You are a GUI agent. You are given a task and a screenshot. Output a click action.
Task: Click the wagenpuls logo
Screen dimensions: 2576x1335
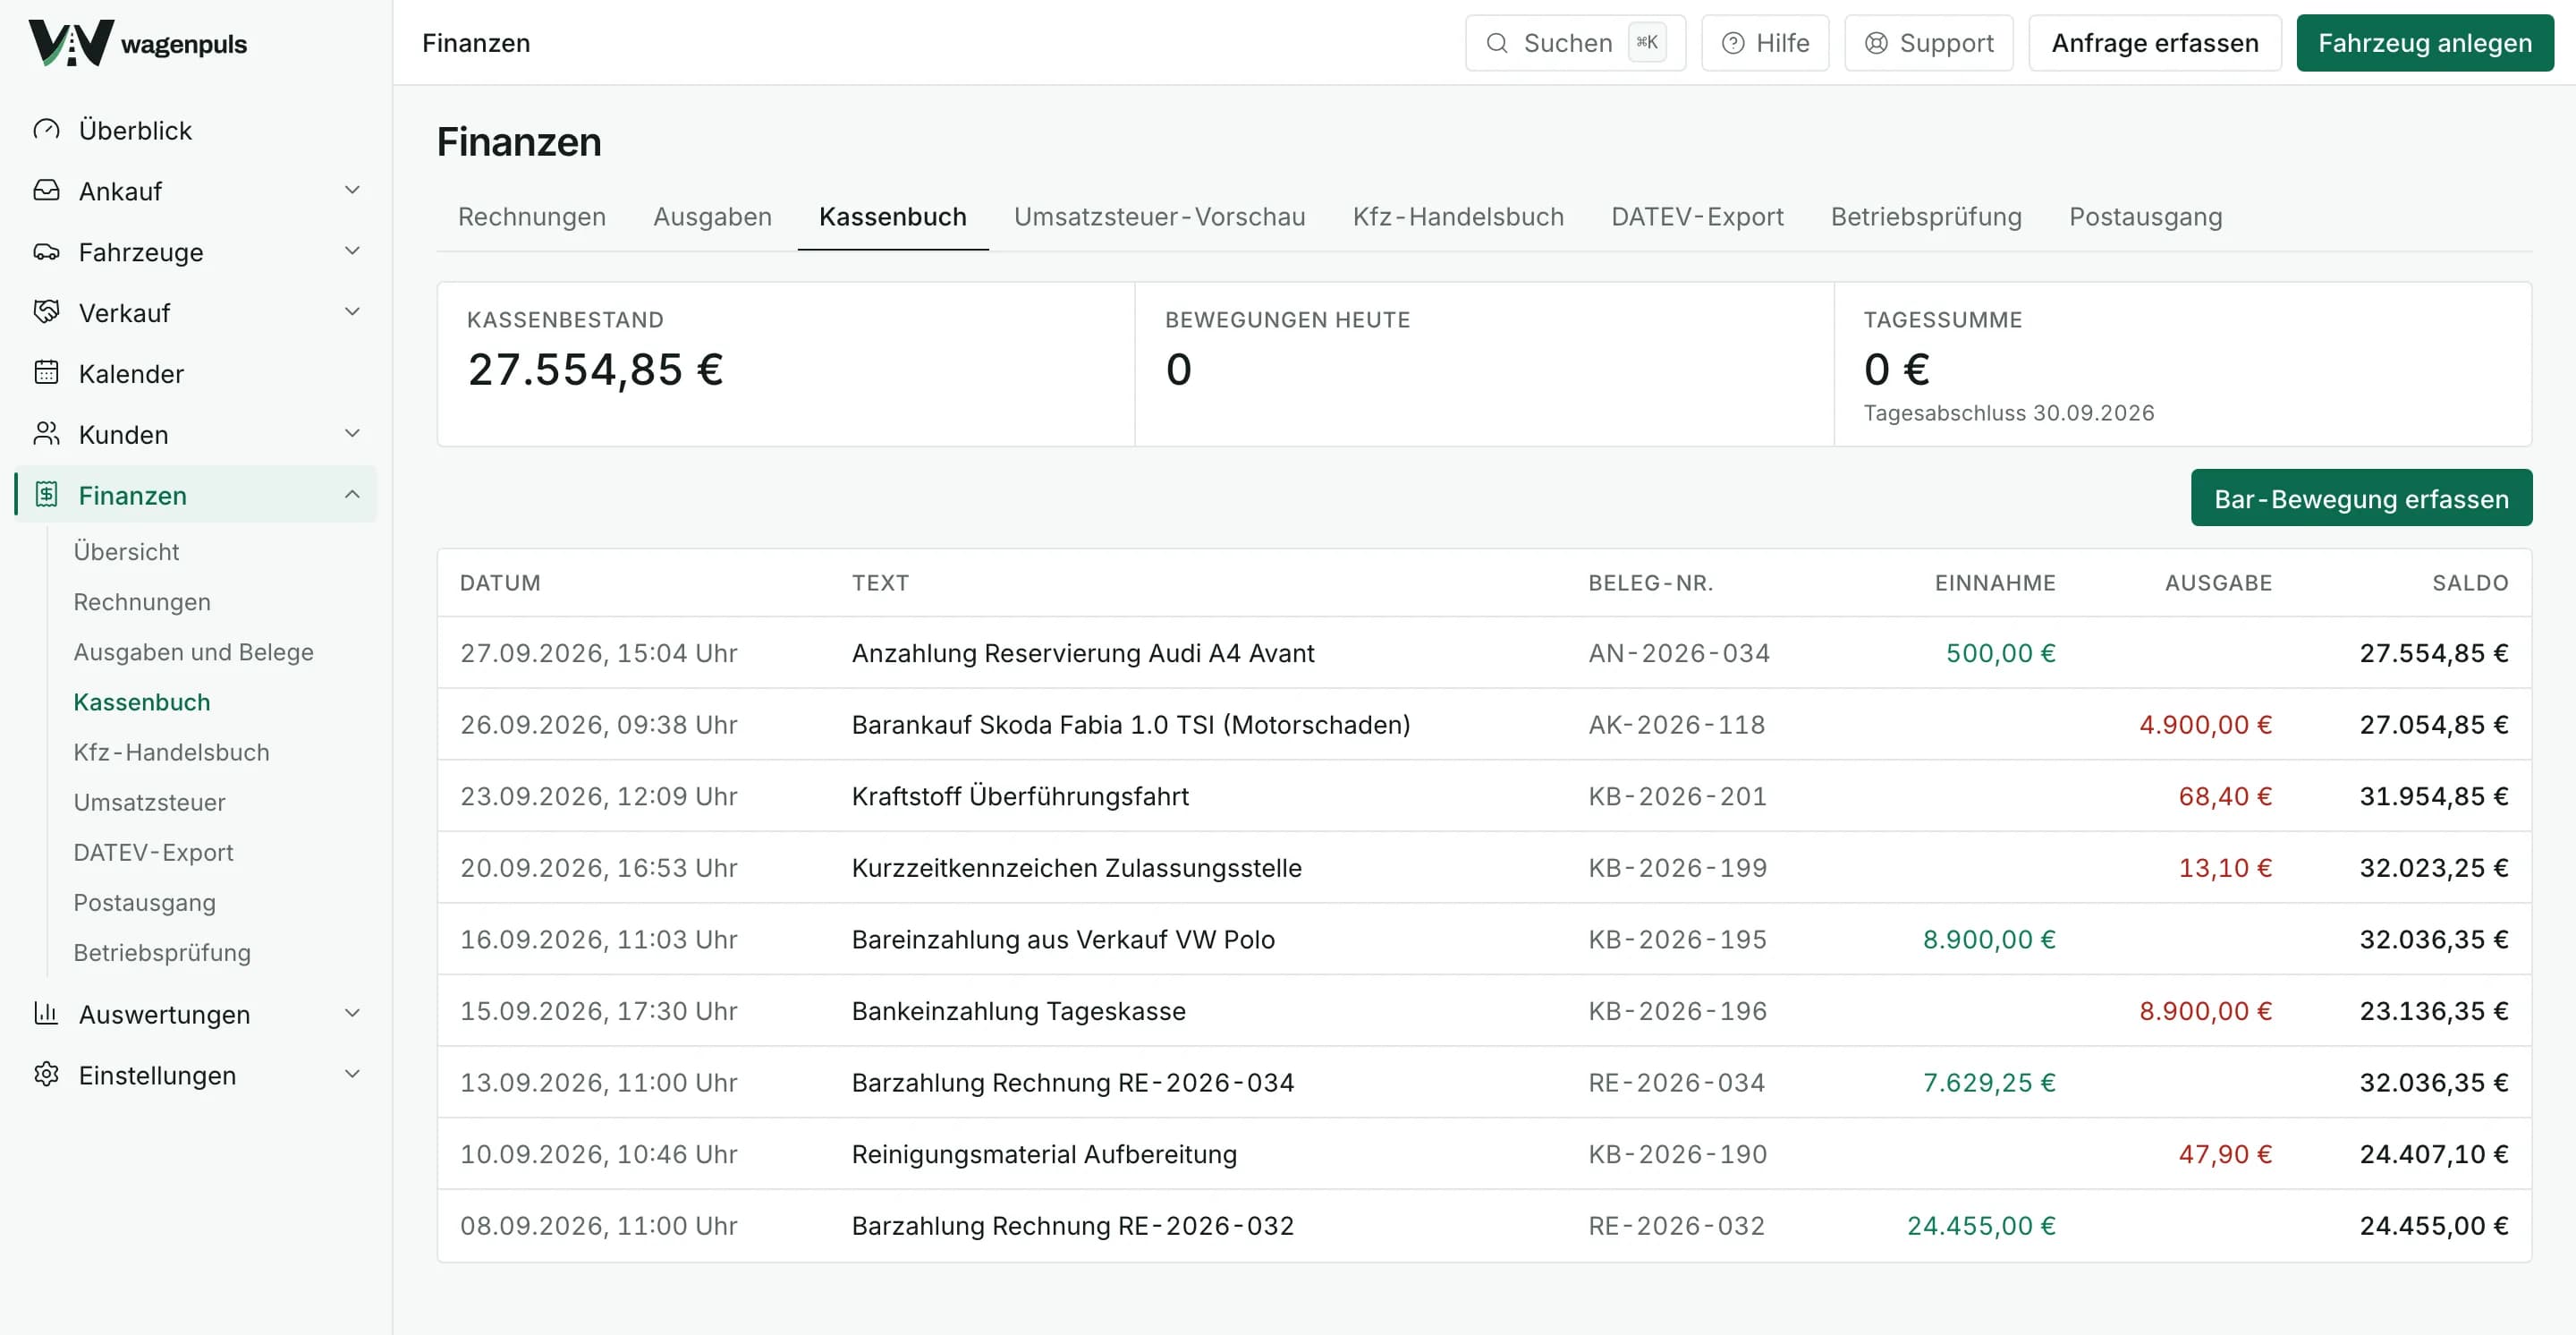[x=137, y=43]
